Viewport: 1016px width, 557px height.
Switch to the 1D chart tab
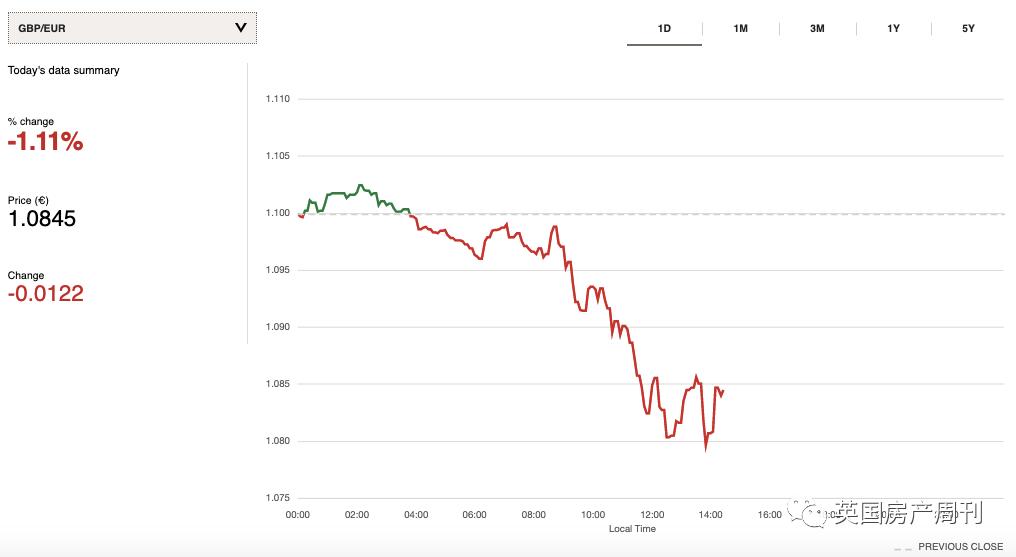pos(664,29)
